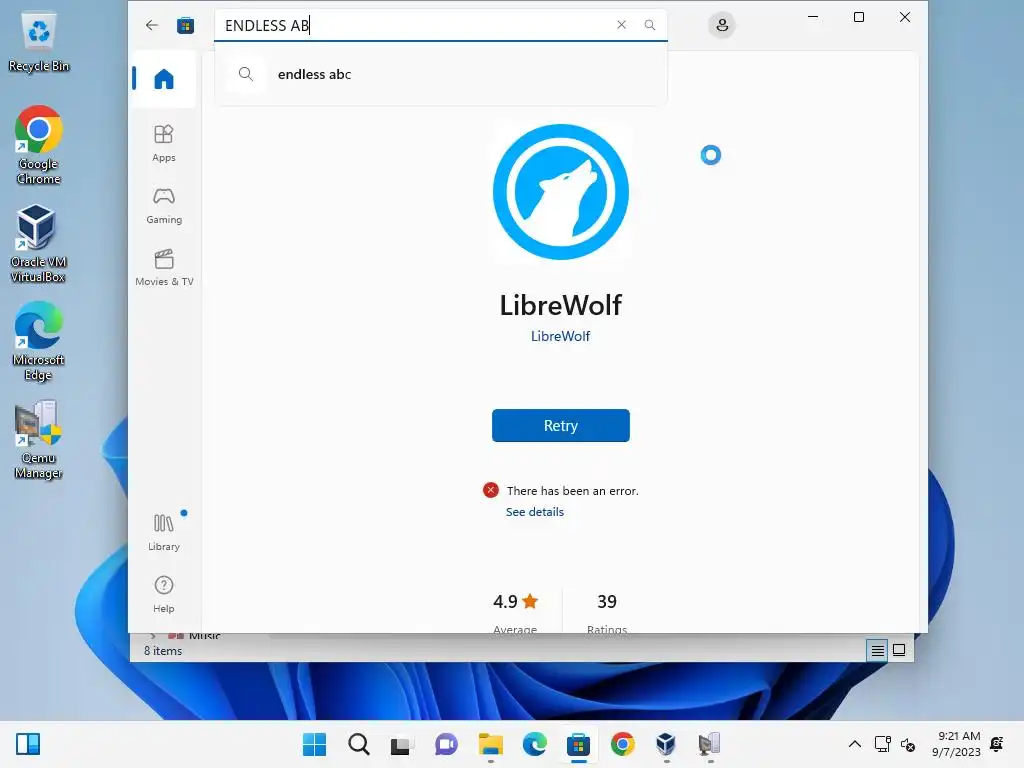Open the clock and date panel
Screen dimensions: 1024x768
957,744
